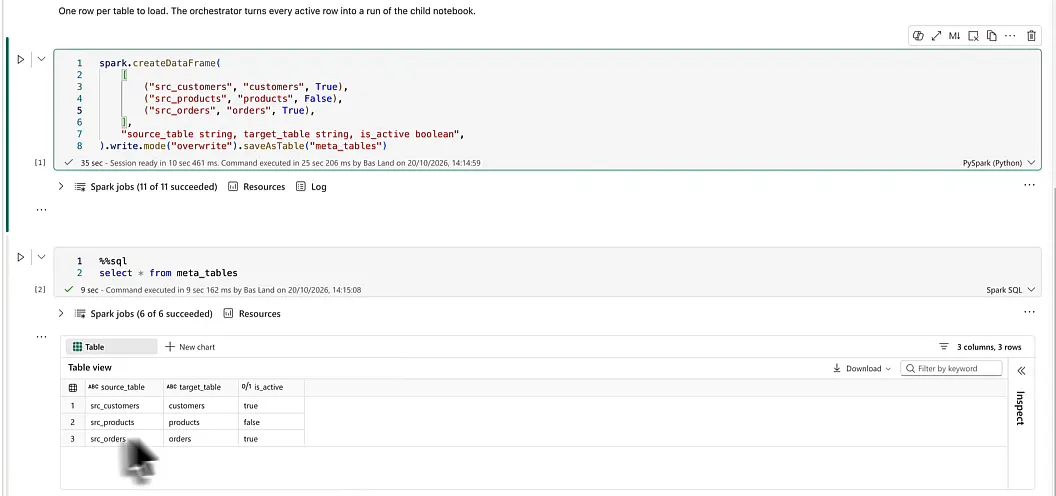
Task: Delete the first cell with trash icon
Action: (x=1031, y=36)
